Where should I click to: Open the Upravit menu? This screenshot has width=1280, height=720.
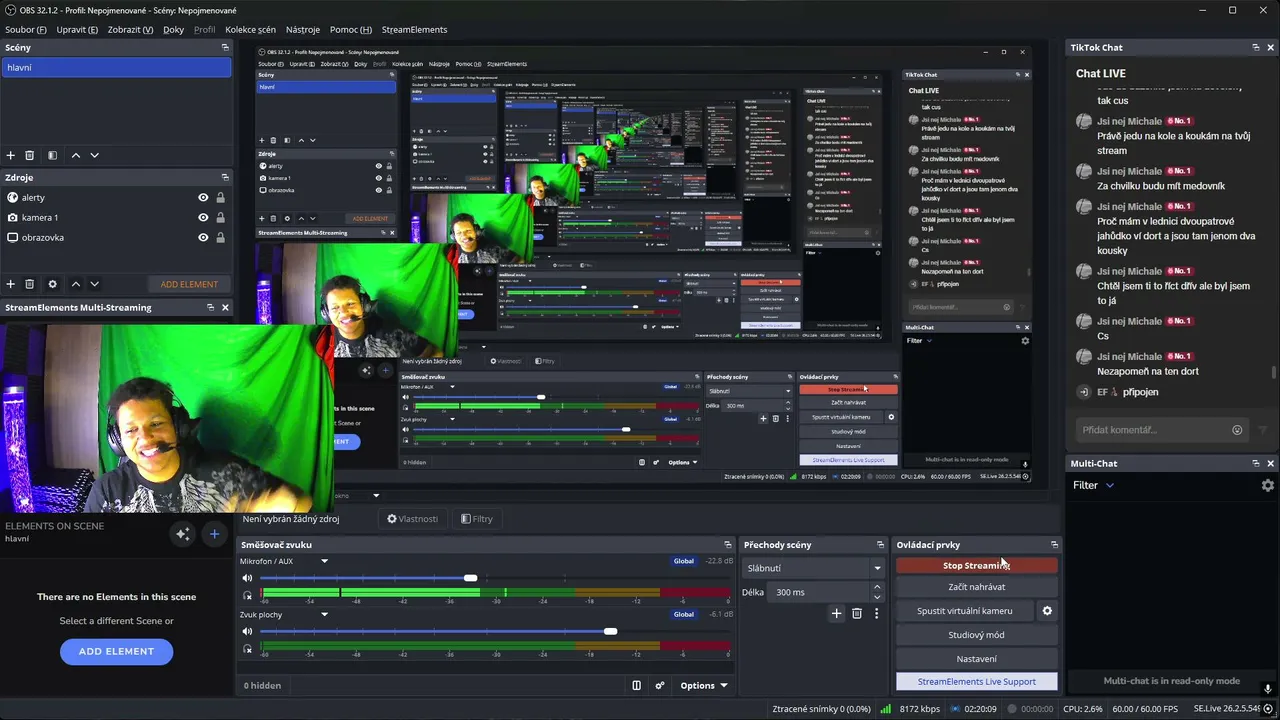tap(77, 30)
